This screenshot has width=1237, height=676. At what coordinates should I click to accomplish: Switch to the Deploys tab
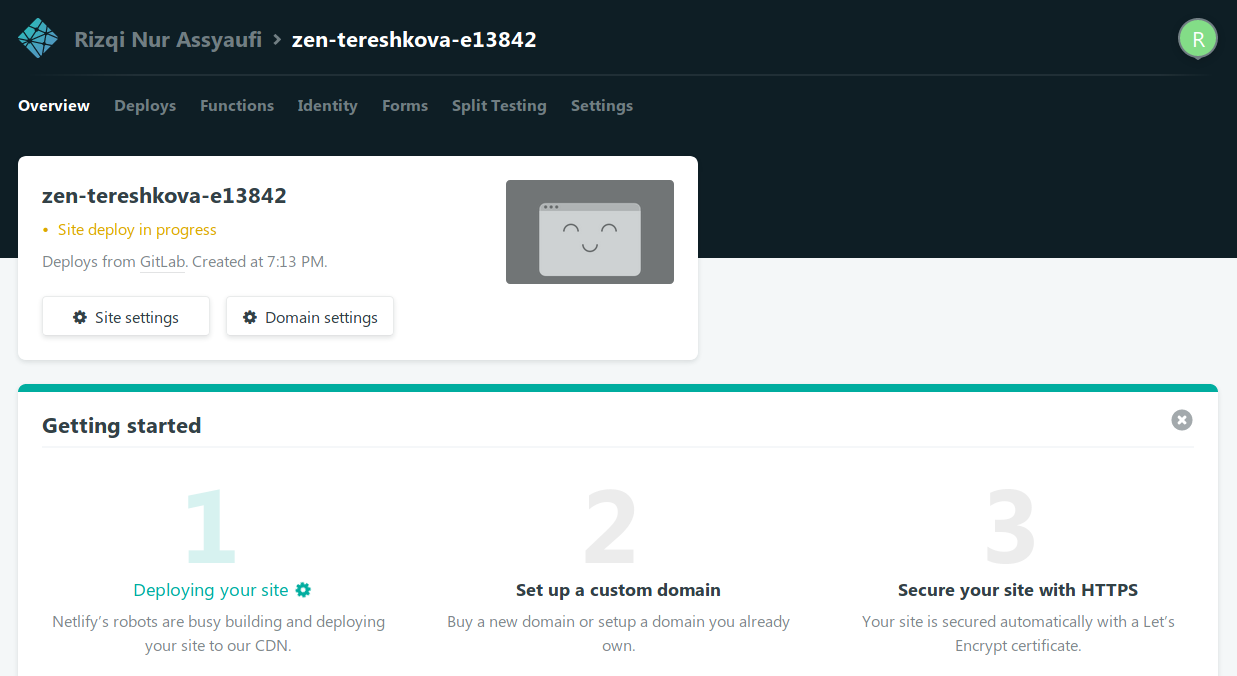(x=145, y=106)
